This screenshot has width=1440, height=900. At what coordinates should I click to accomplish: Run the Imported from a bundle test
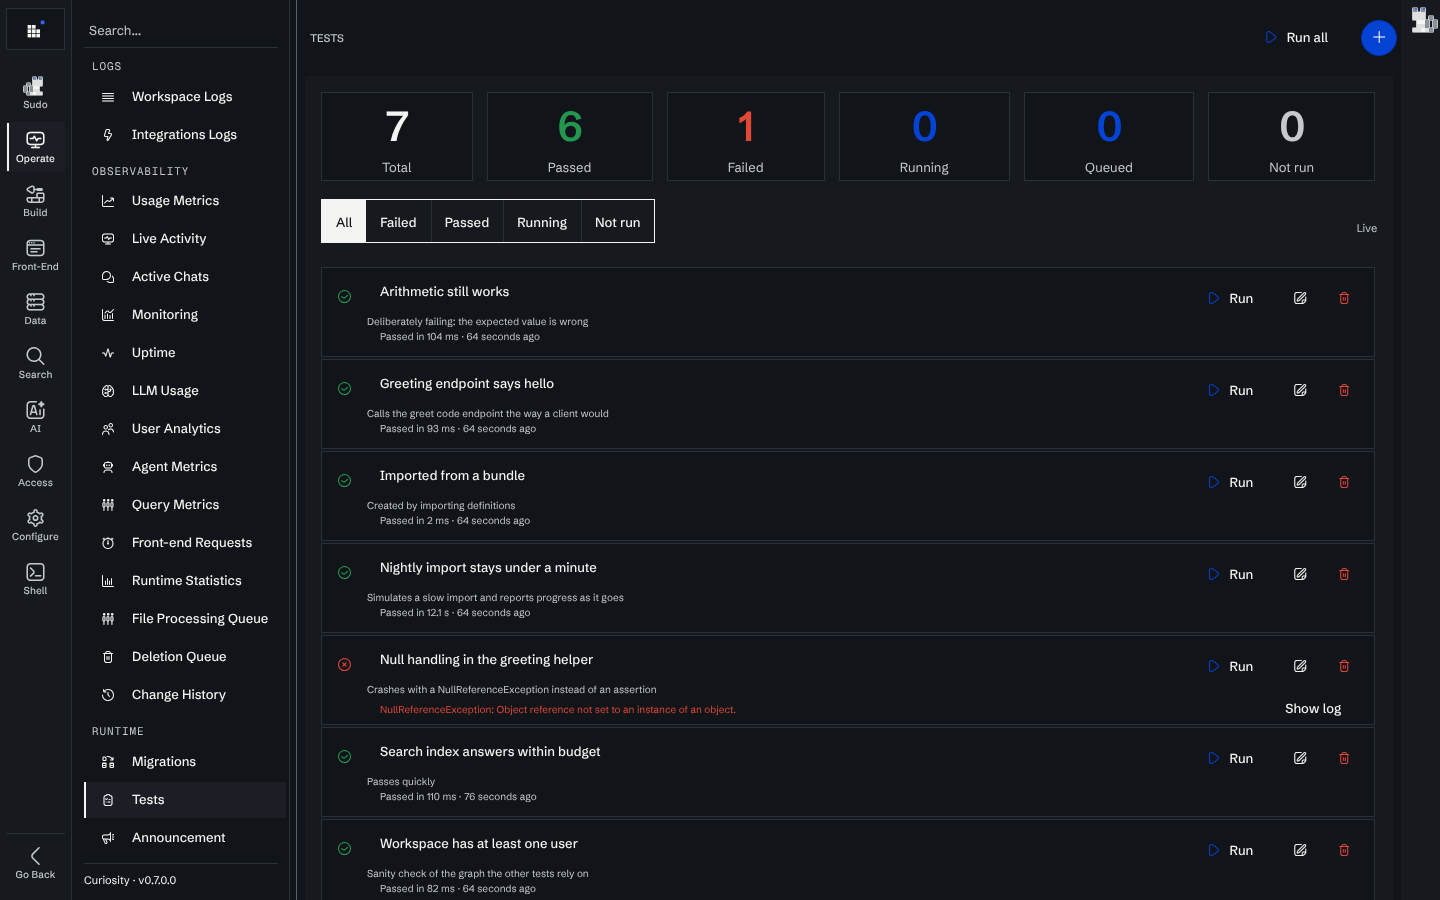click(1231, 482)
